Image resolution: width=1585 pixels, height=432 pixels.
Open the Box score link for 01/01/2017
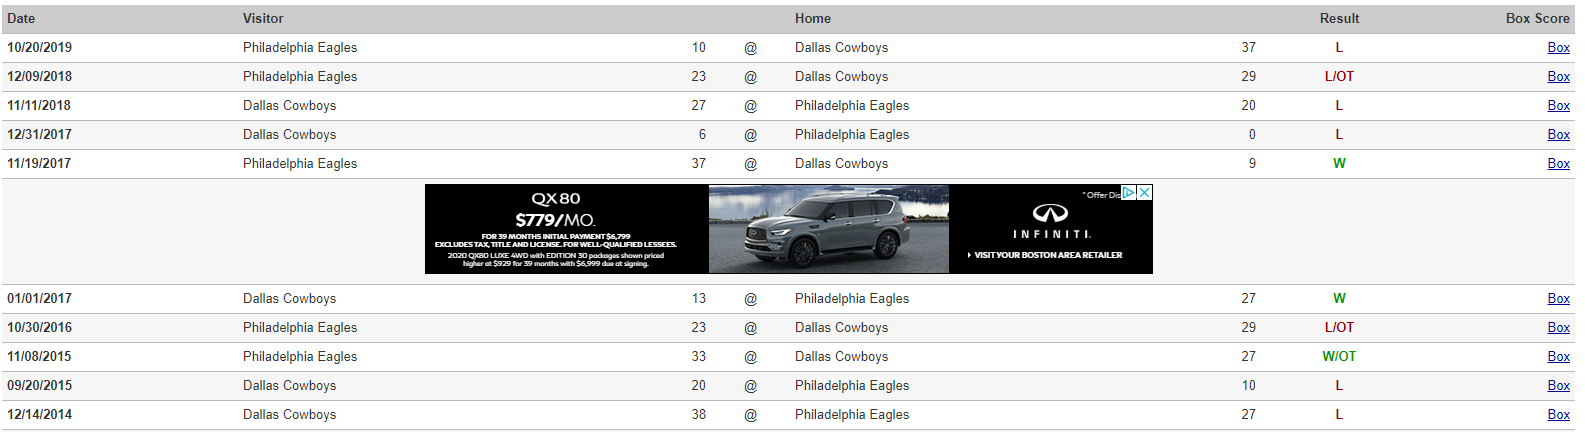[x=1558, y=298]
